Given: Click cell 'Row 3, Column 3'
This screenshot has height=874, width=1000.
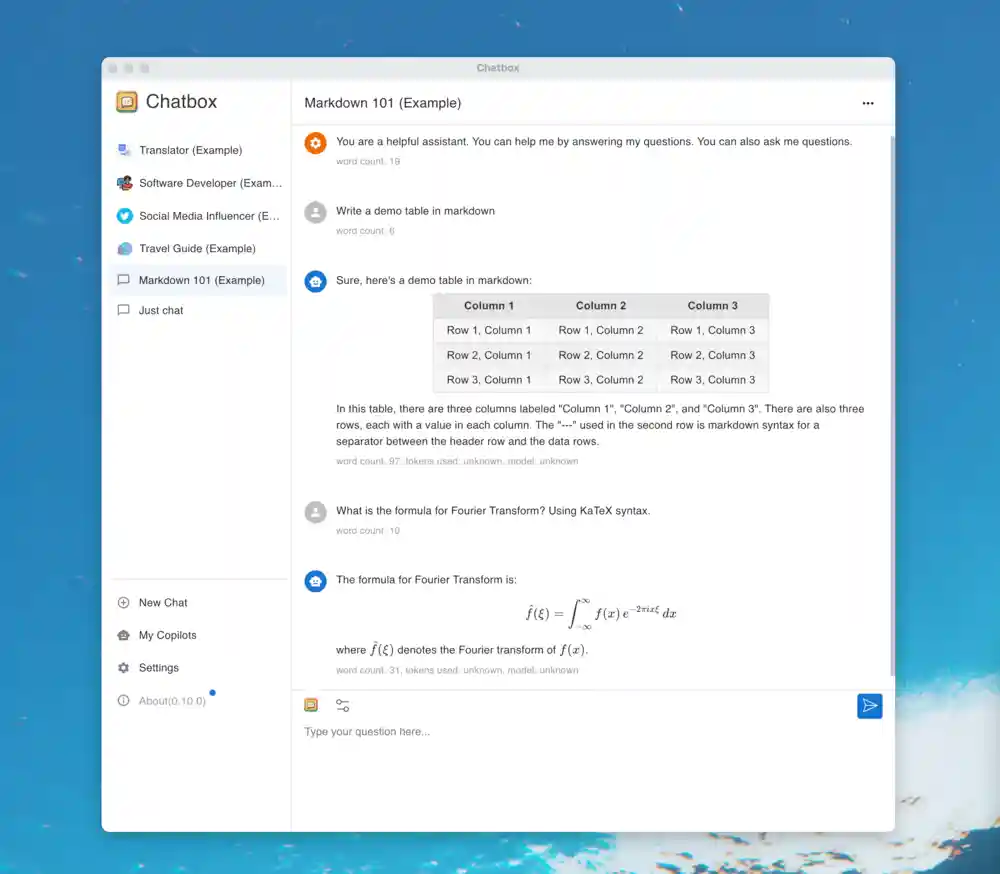Looking at the screenshot, I should 712,380.
